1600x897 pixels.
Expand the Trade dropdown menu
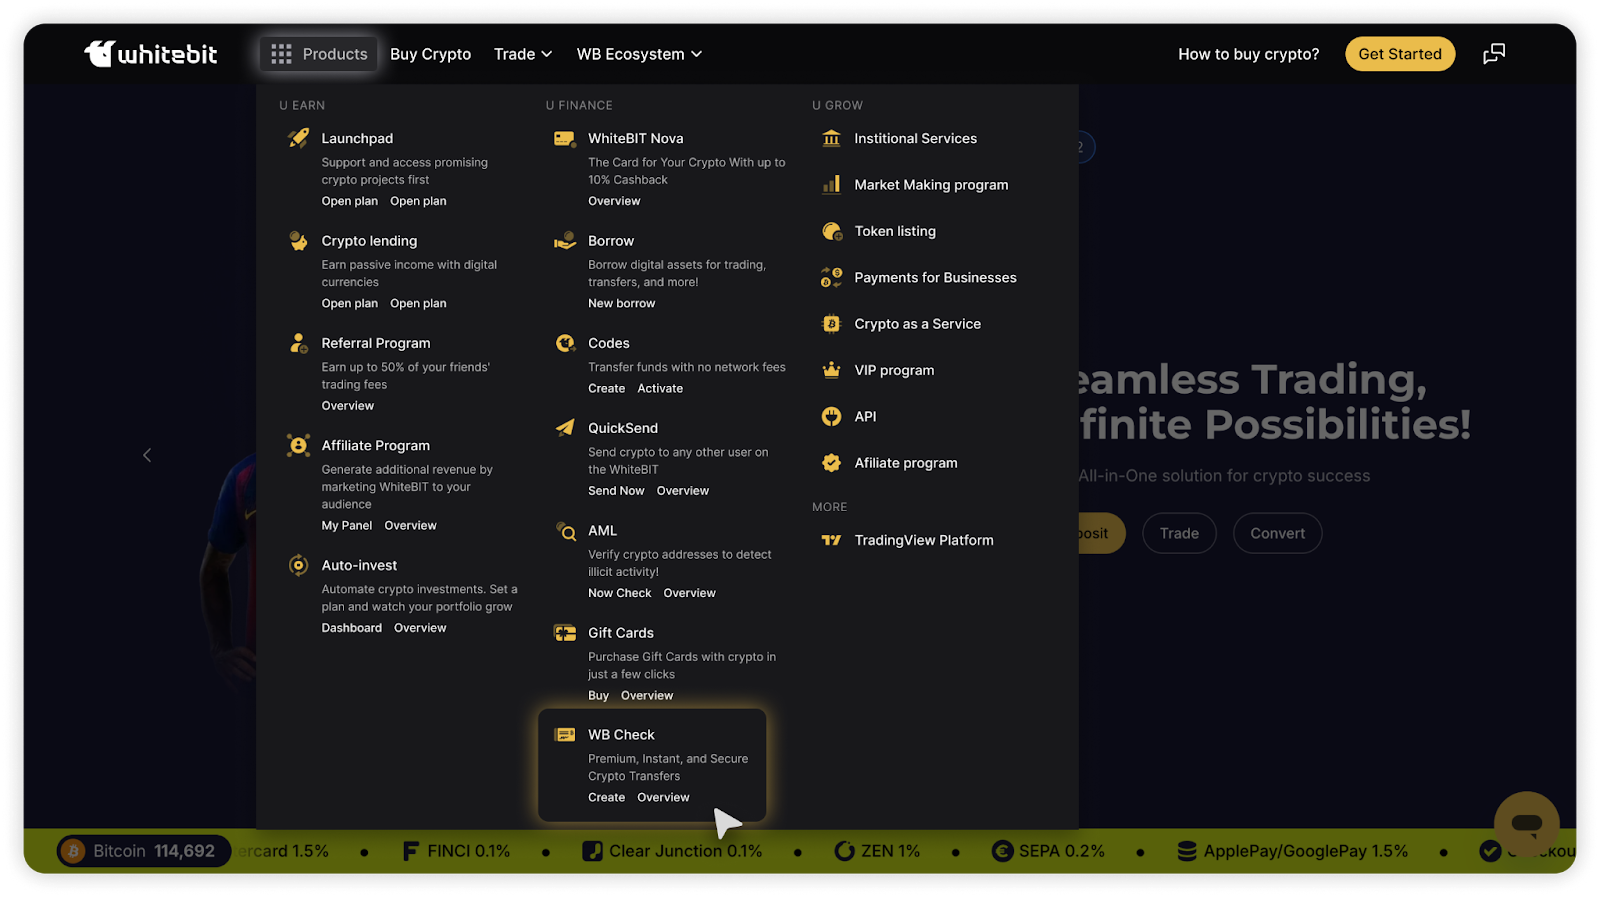coord(523,54)
